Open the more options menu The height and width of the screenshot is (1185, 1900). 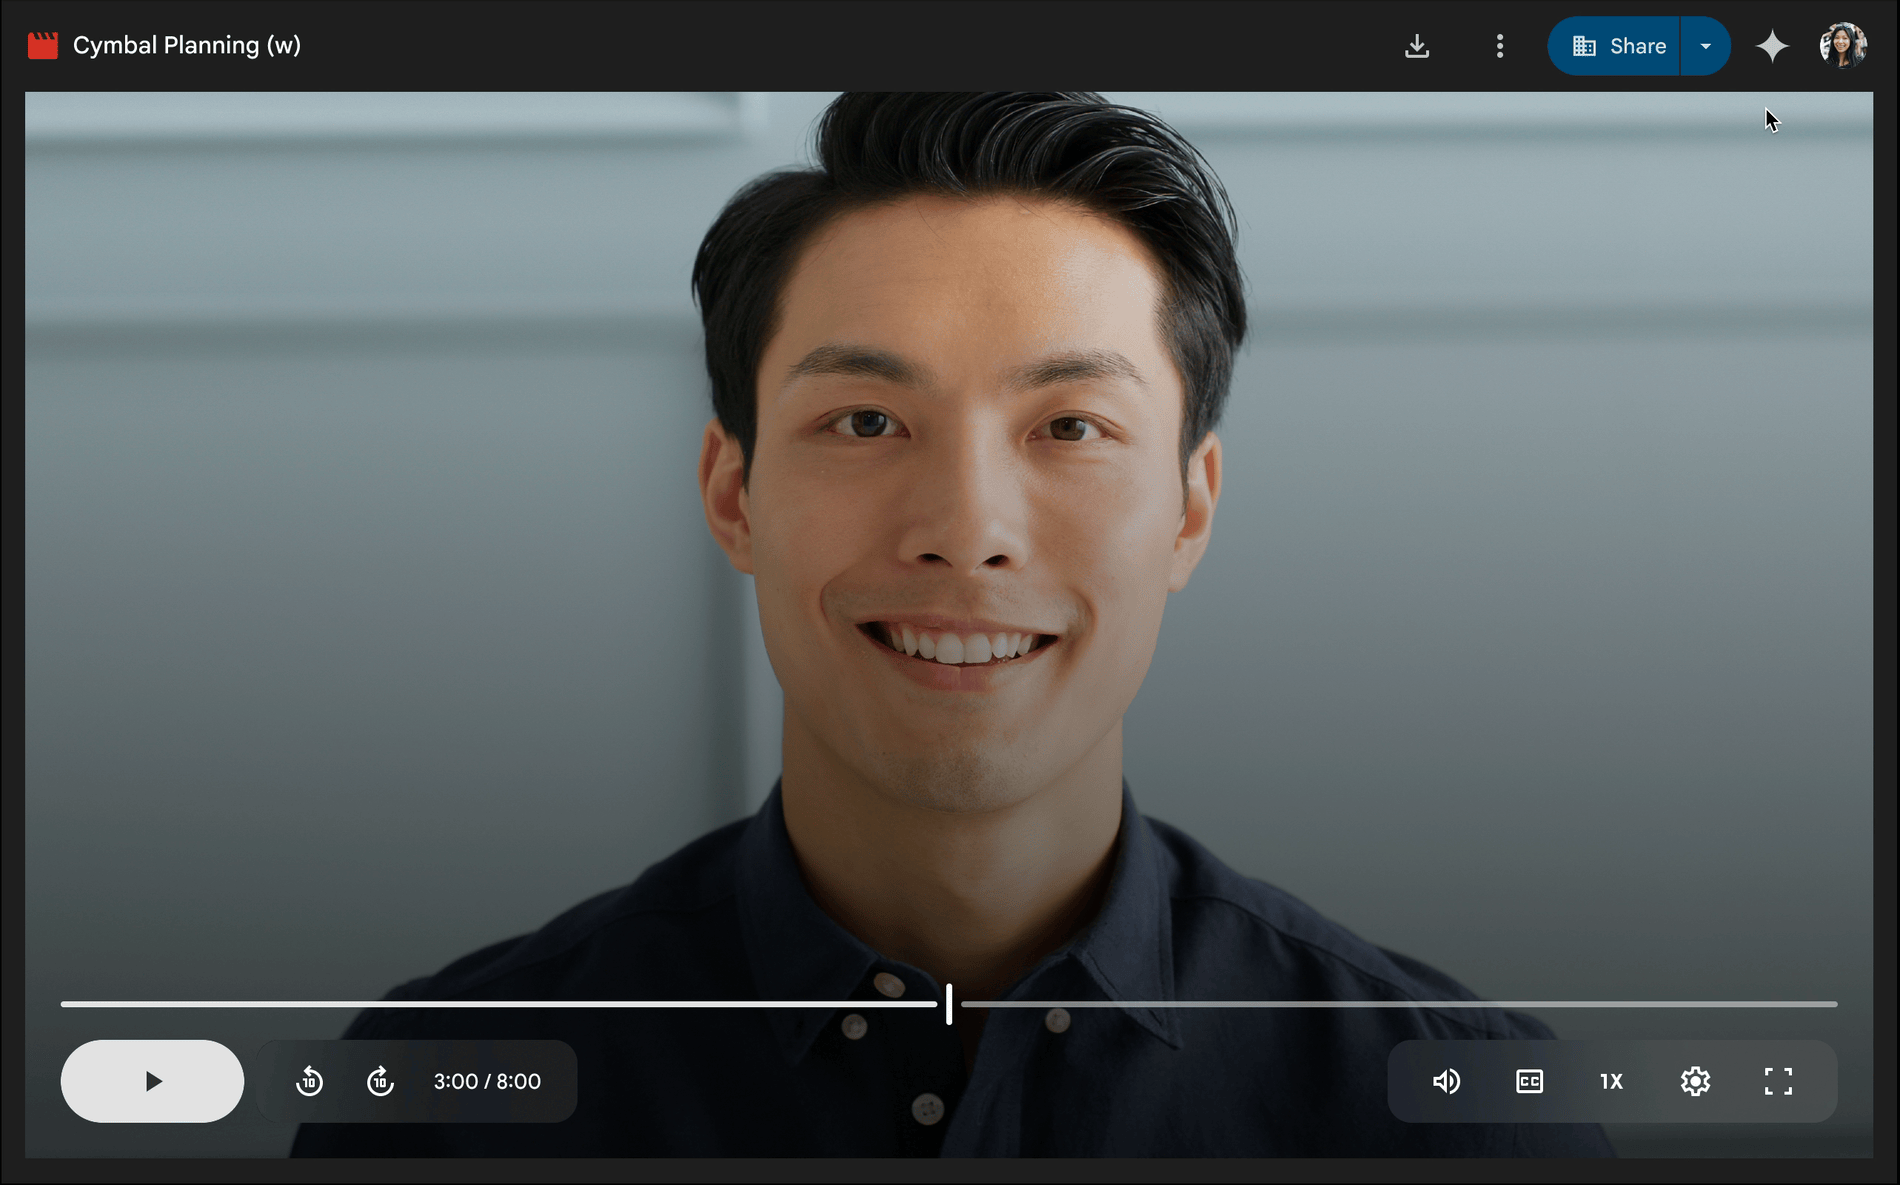tap(1499, 45)
